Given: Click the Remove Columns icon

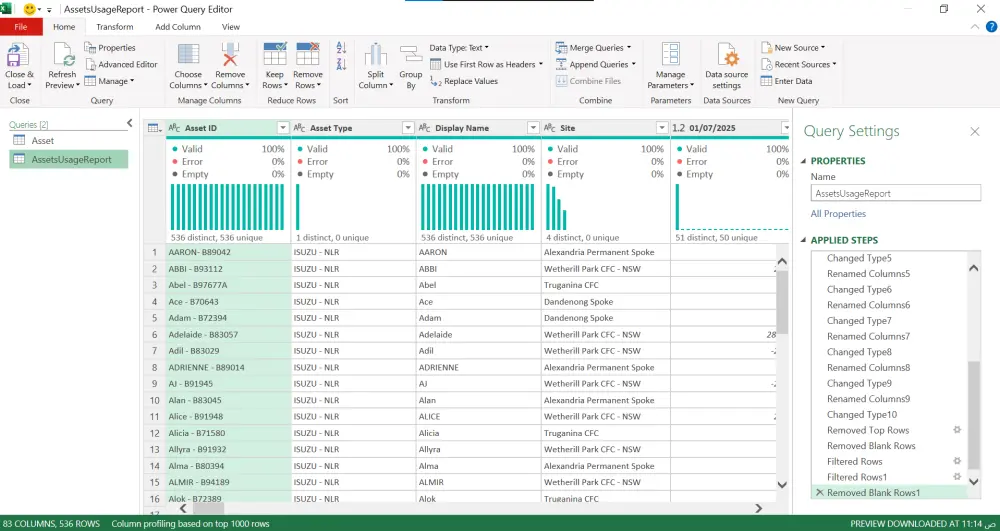Looking at the screenshot, I should click(x=230, y=55).
